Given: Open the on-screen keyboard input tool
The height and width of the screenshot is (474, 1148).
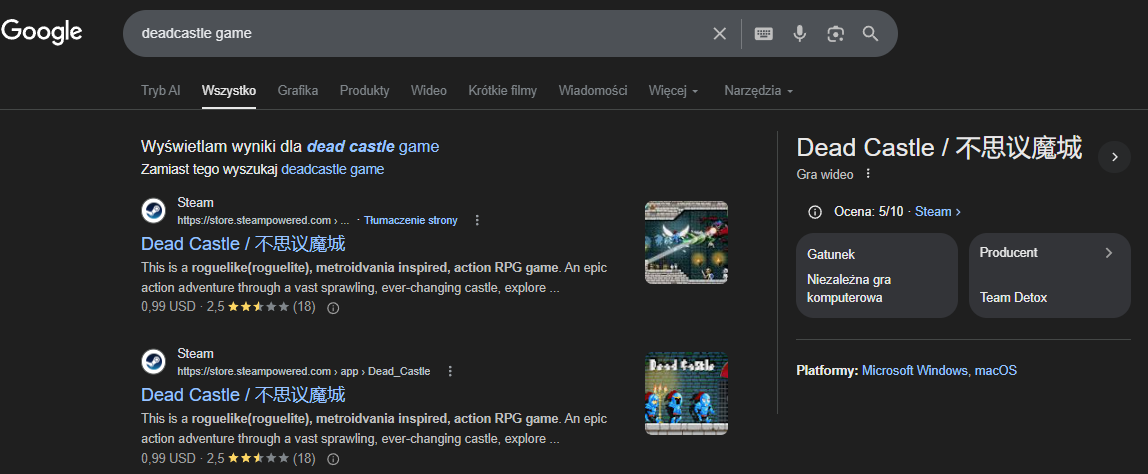Looking at the screenshot, I should point(764,33).
